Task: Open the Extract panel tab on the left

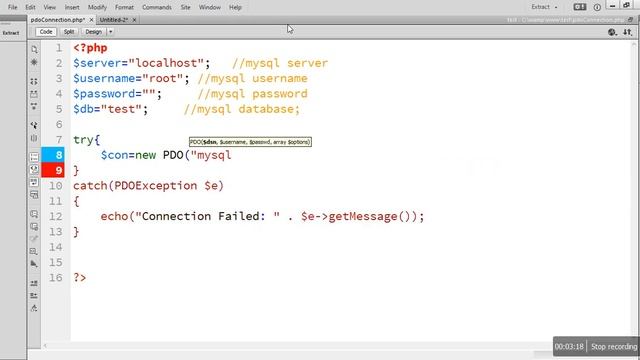Action: (x=11, y=33)
